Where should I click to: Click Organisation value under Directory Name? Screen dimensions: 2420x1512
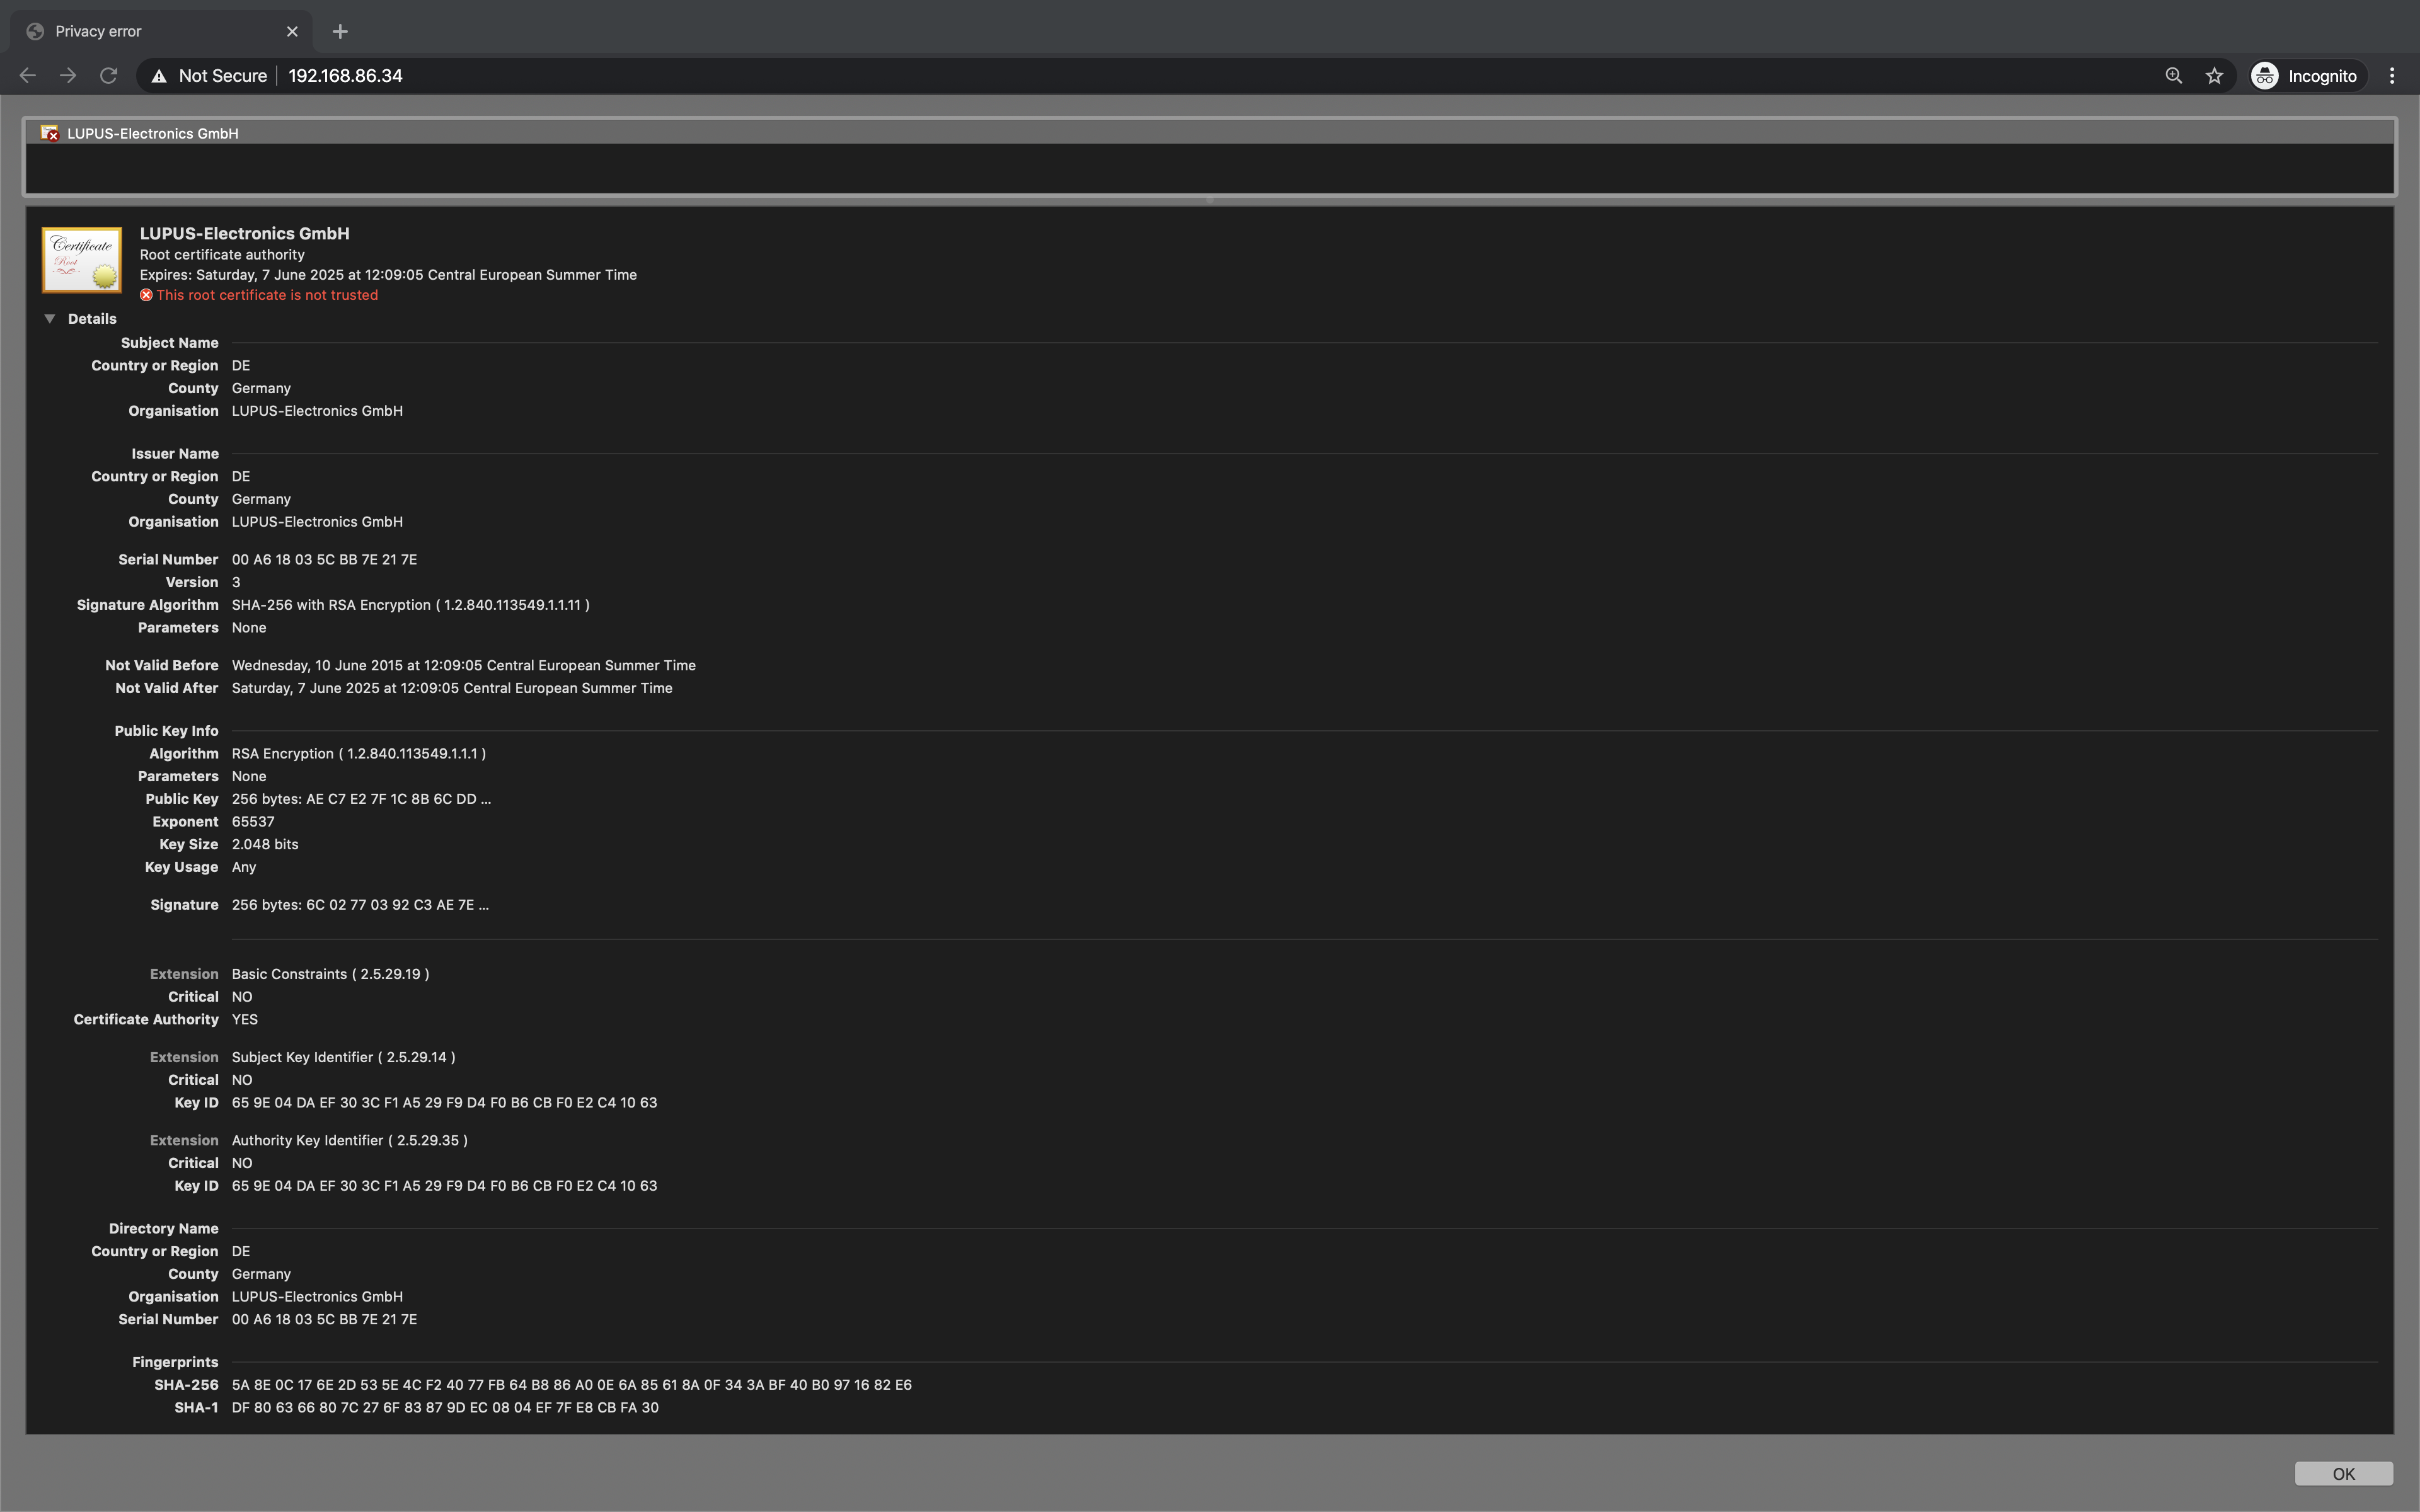point(317,1297)
